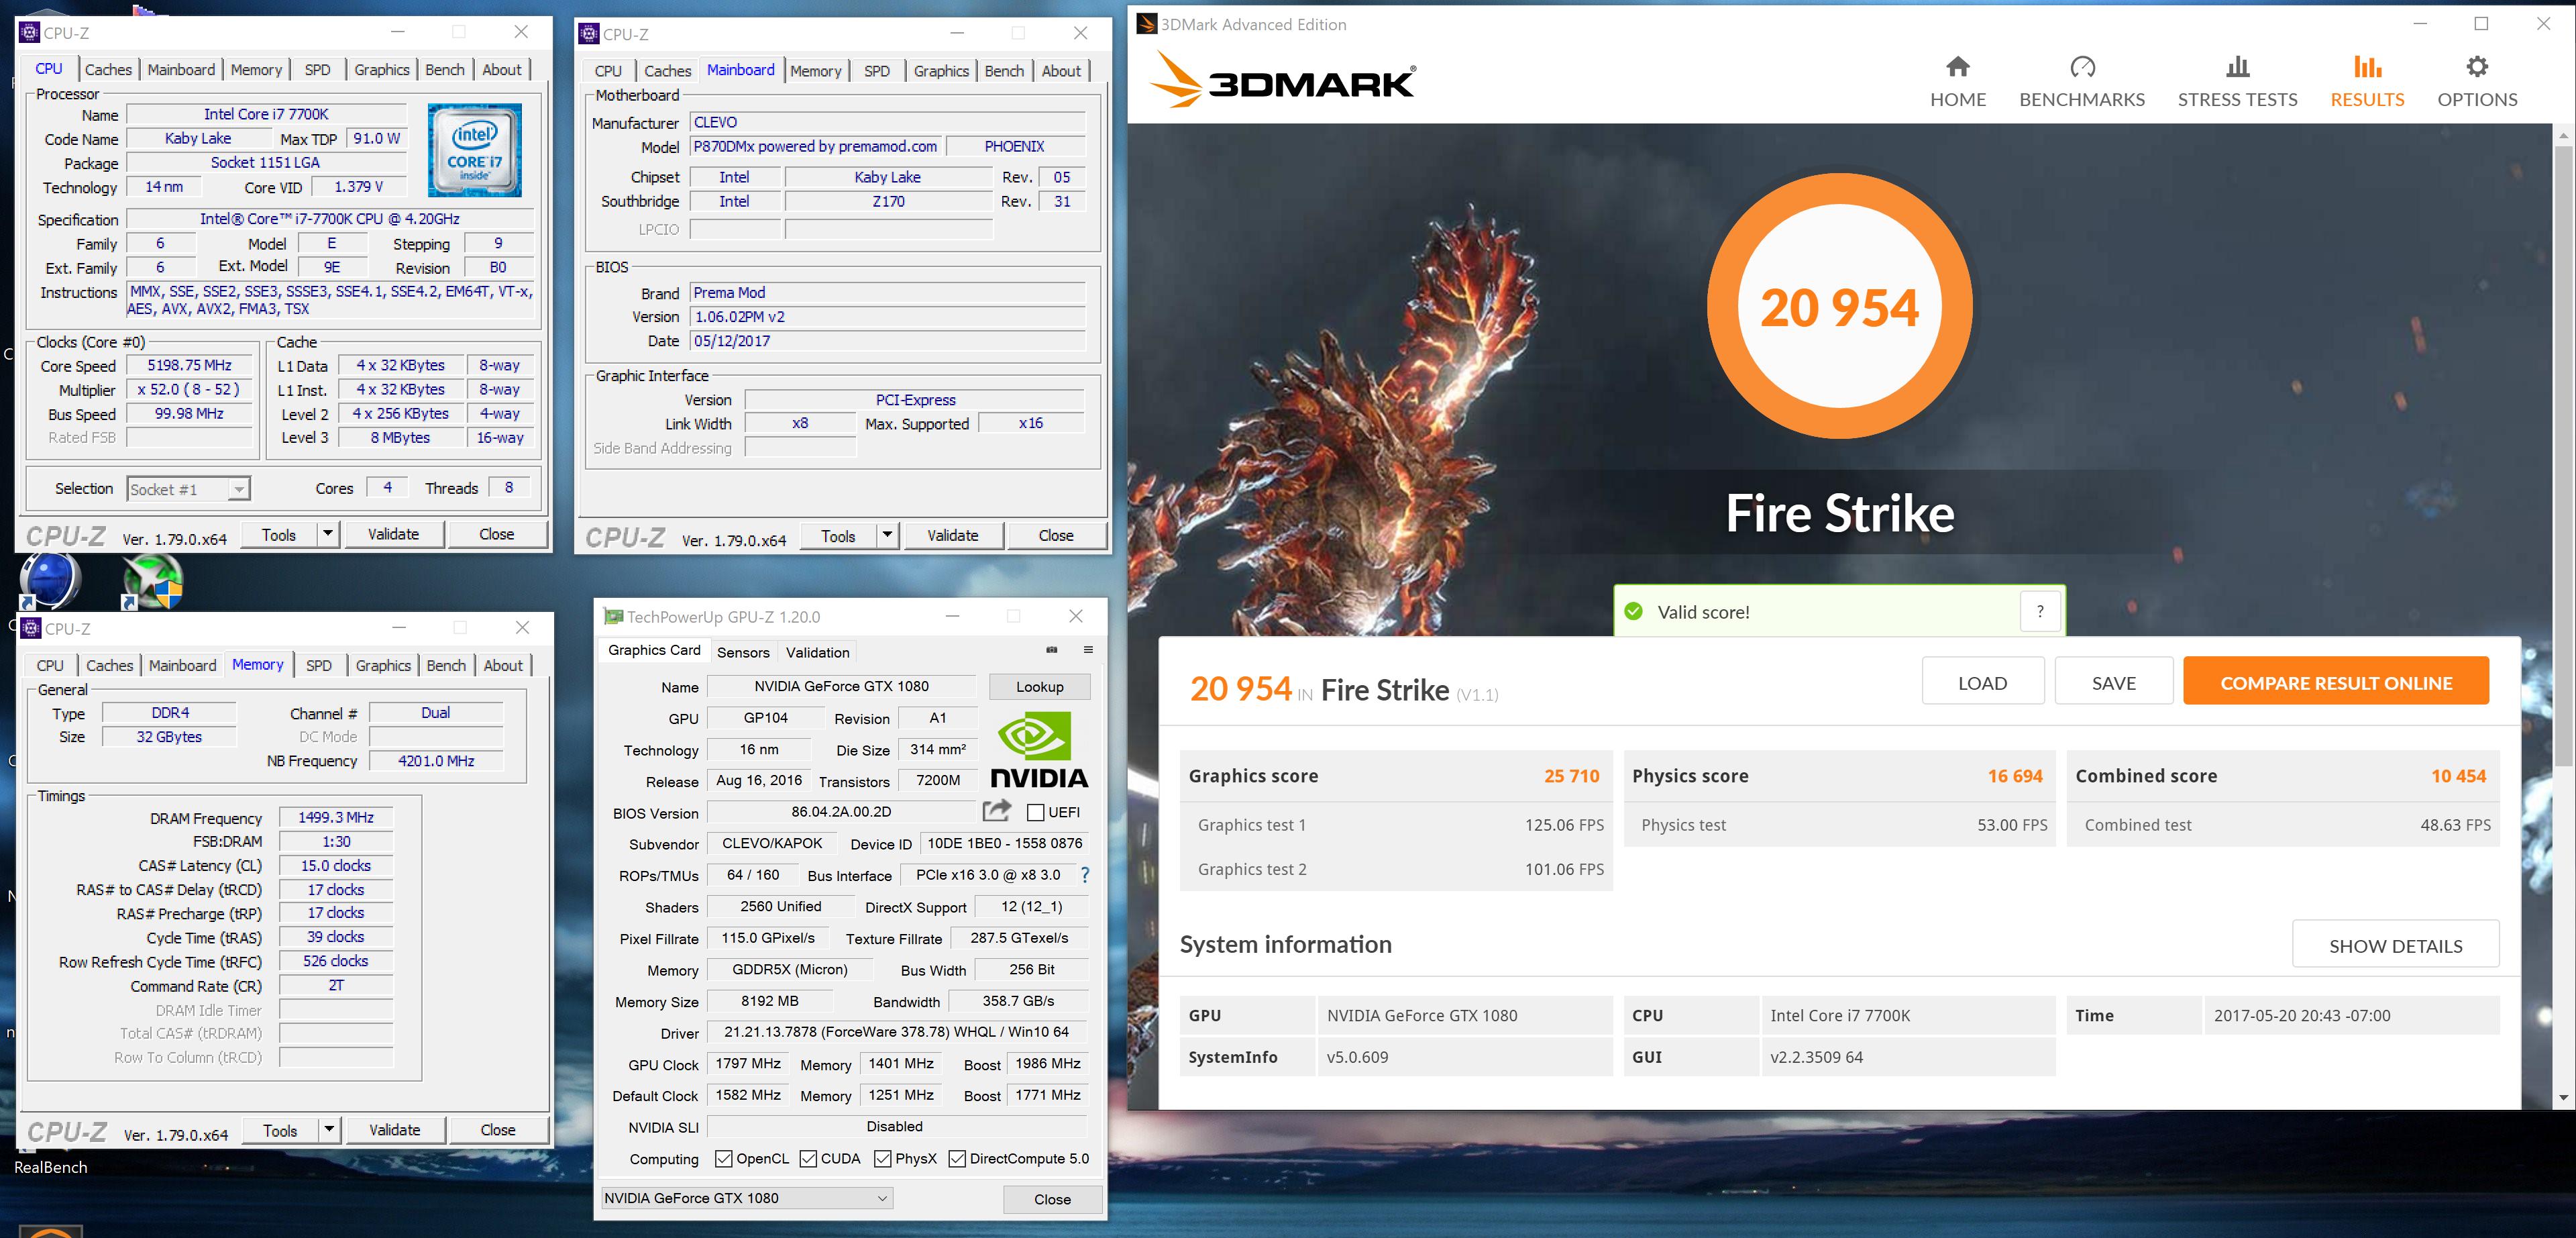Switch to the Sensors tab in GPU-Z
Image resolution: width=2576 pixels, height=1238 pixels.
(743, 652)
